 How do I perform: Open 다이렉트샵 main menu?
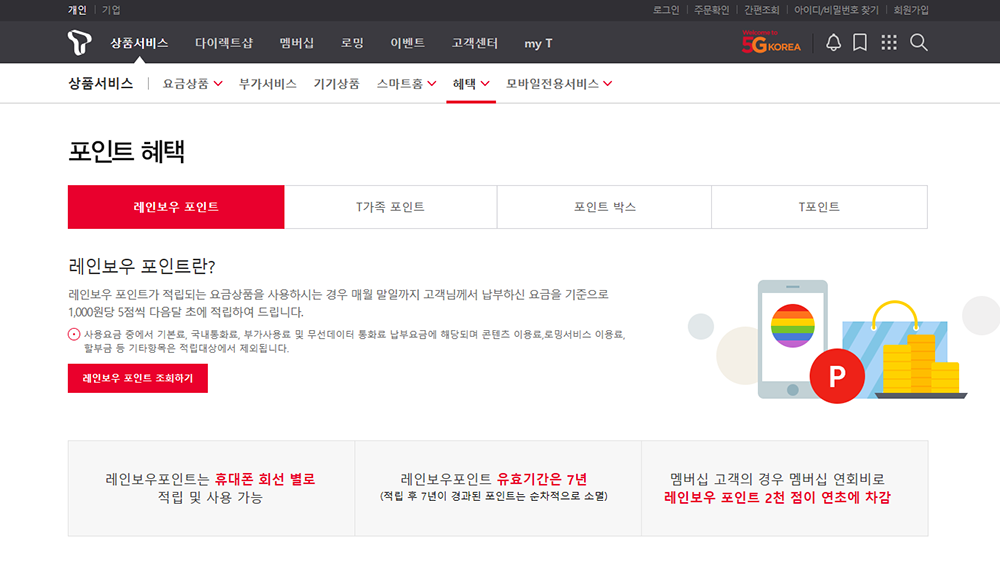coord(224,43)
